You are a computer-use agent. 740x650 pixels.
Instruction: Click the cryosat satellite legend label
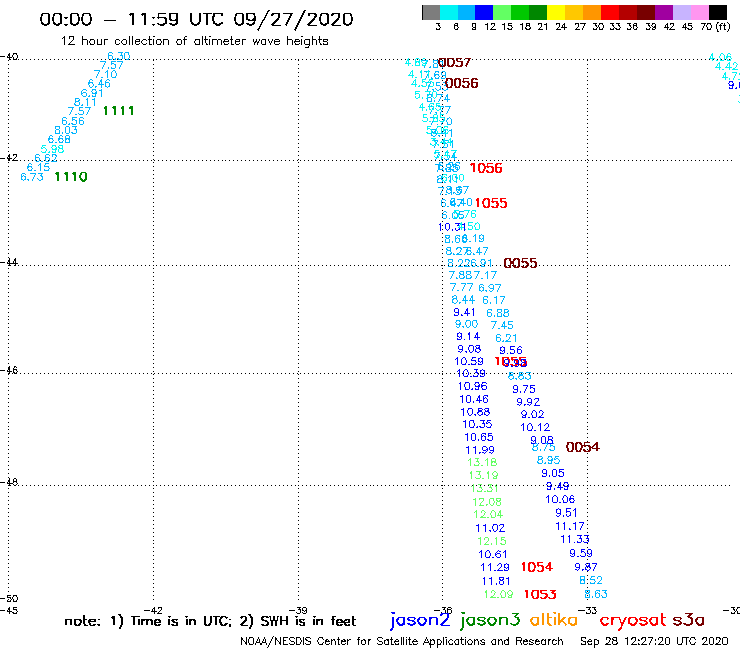pyautogui.click(x=633, y=621)
